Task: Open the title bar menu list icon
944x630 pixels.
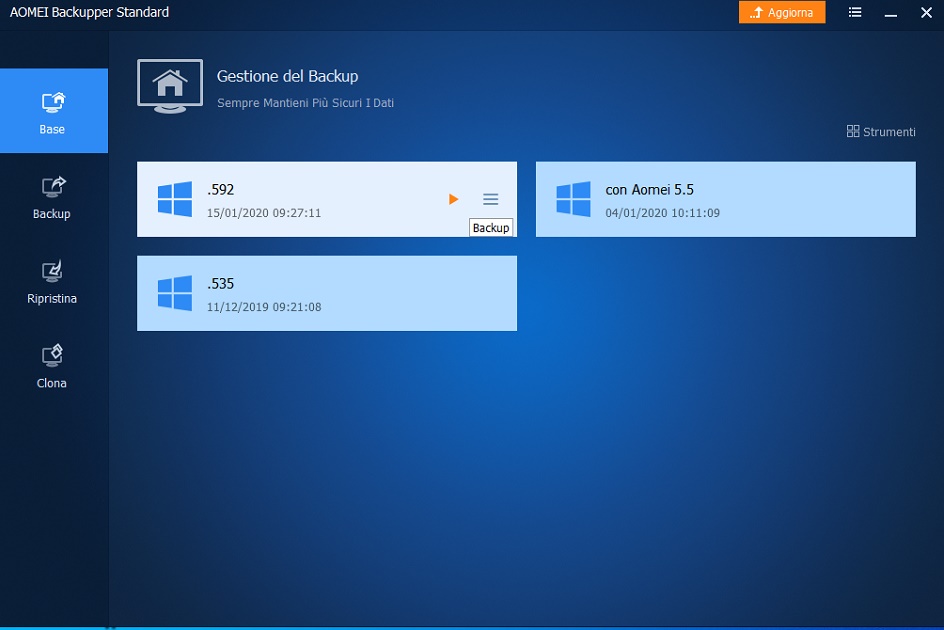Action: 854,12
